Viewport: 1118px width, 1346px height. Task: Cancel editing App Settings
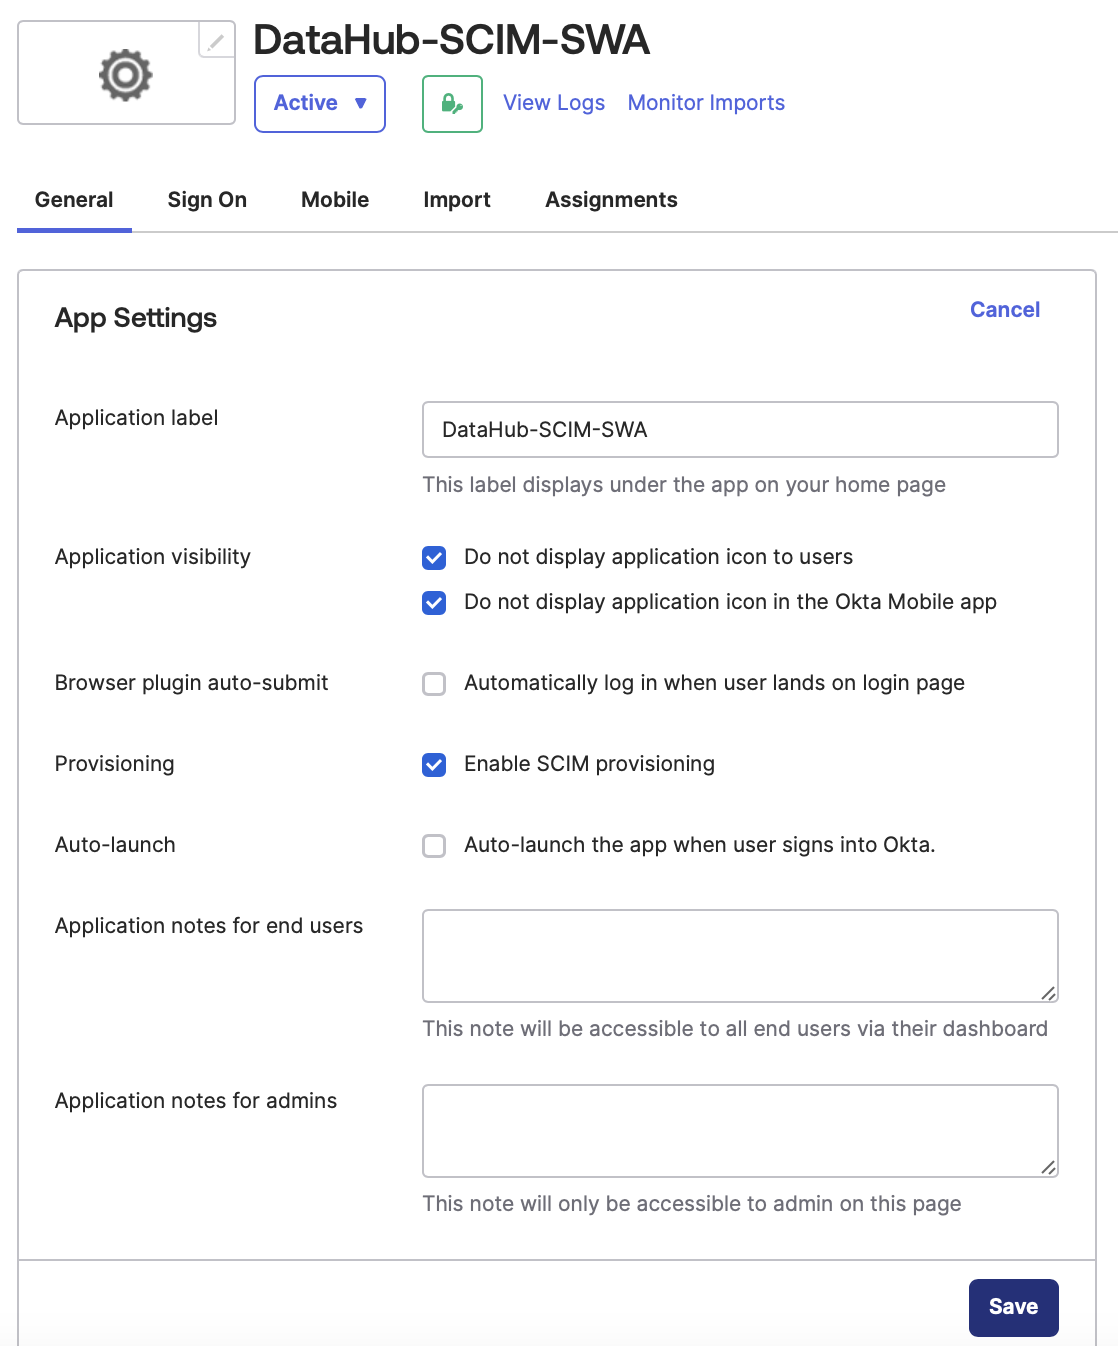click(x=1005, y=310)
